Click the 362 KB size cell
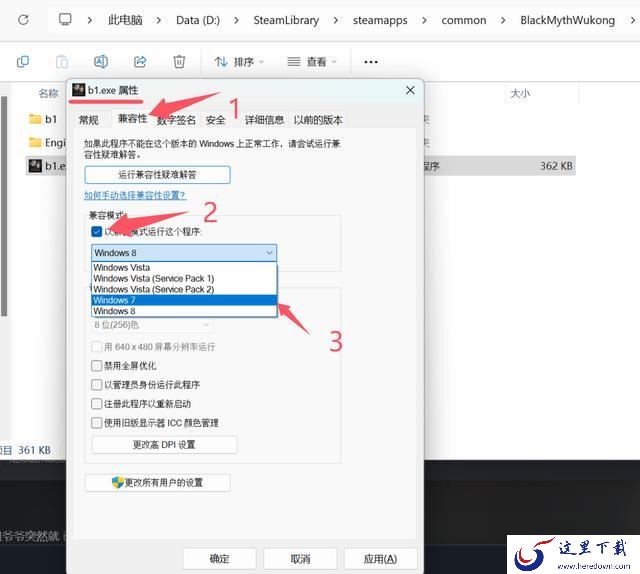Viewport: 640px width, 574px height. [556, 166]
